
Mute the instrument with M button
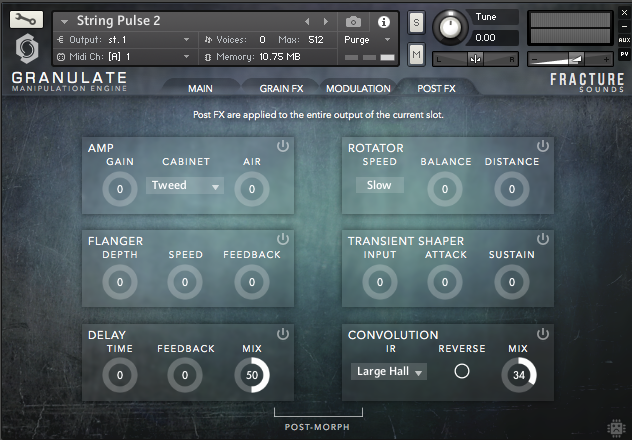click(x=416, y=53)
